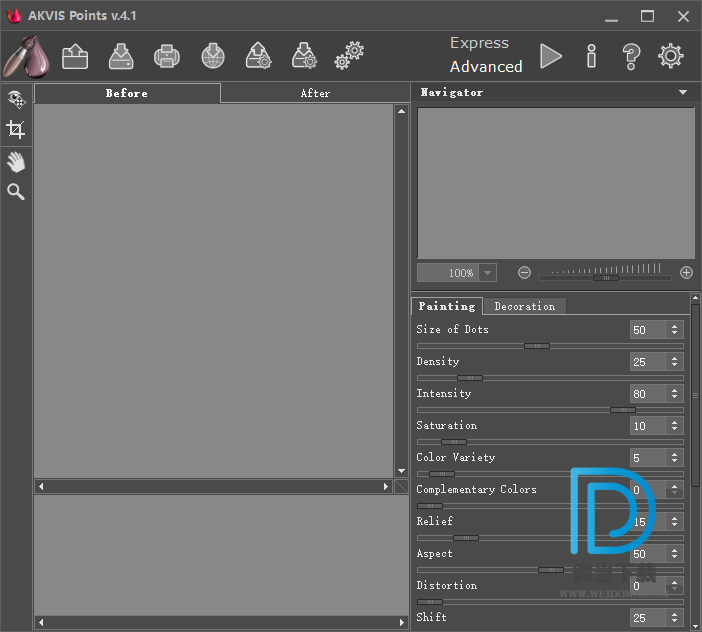Click the bottom panel left scroll arrow
Image resolution: width=702 pixels, height=632 pixels.
[x=41, y=622]
